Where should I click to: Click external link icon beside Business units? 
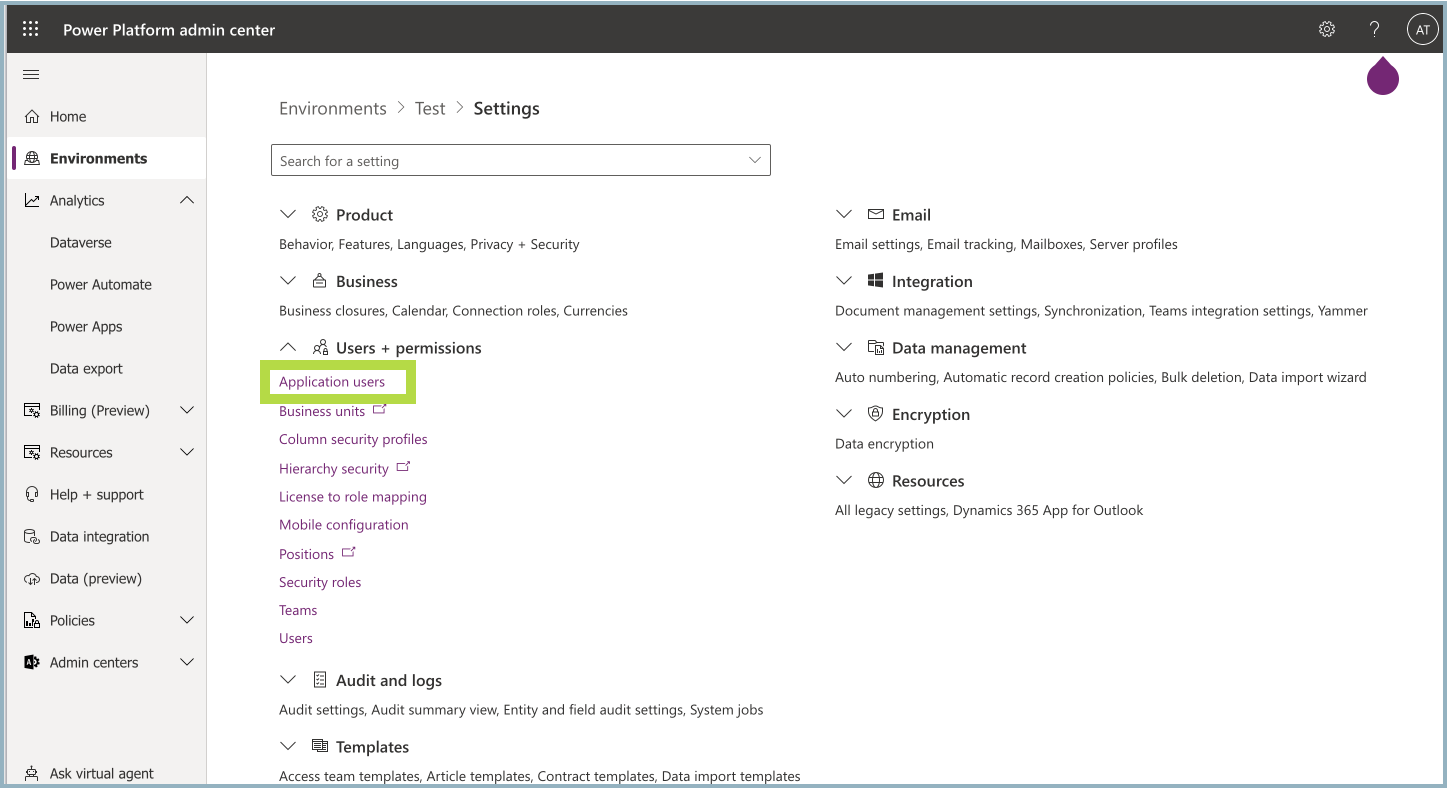coord(380,409)
